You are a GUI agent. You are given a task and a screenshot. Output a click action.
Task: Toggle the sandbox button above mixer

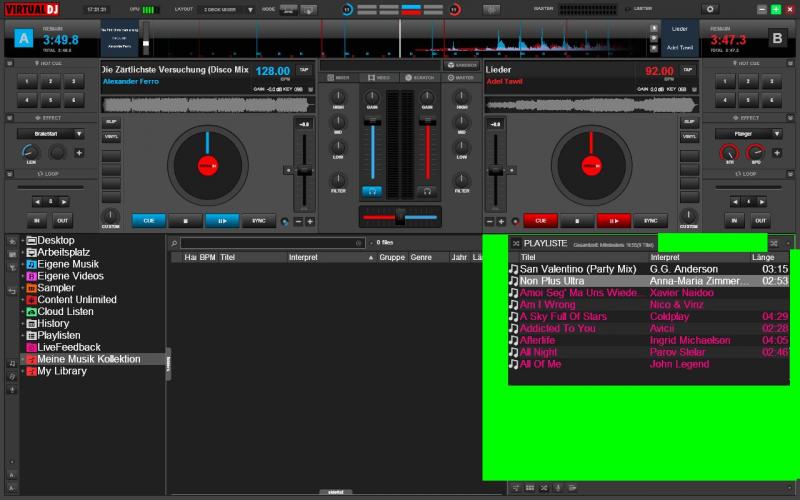(x=462, y=65)
